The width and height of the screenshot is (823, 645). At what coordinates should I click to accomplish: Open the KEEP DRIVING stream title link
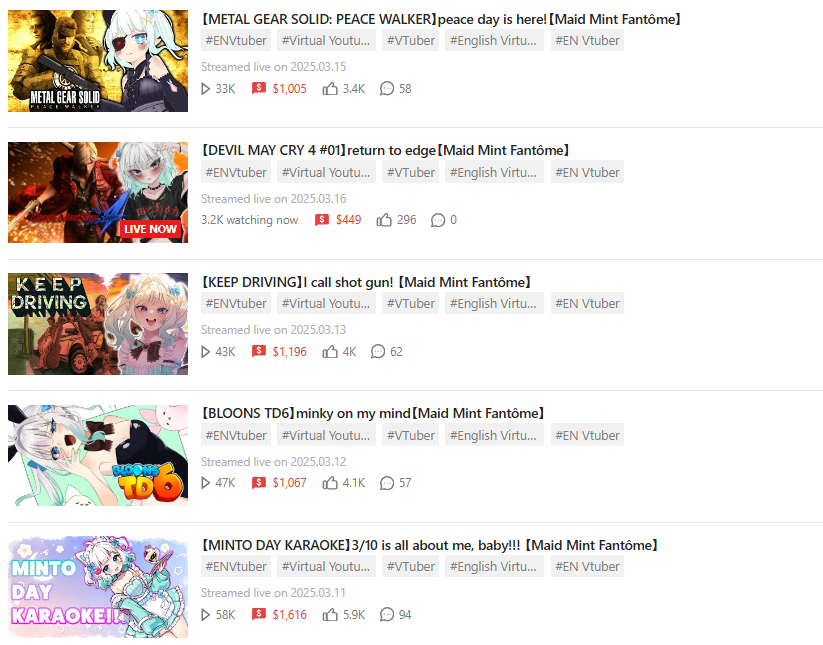tap(366, 282)
